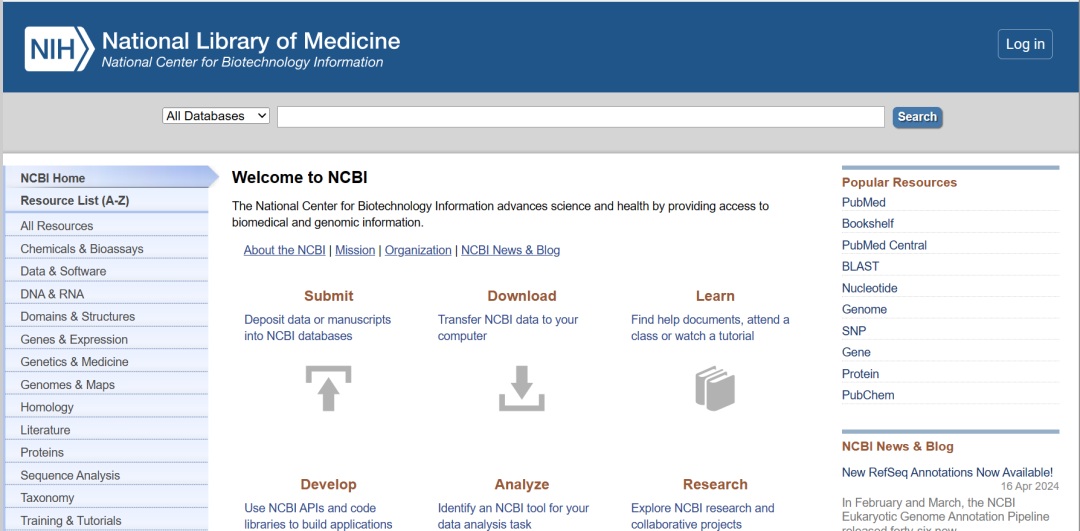Select NCBI Home in sidebar

(110, 178)
